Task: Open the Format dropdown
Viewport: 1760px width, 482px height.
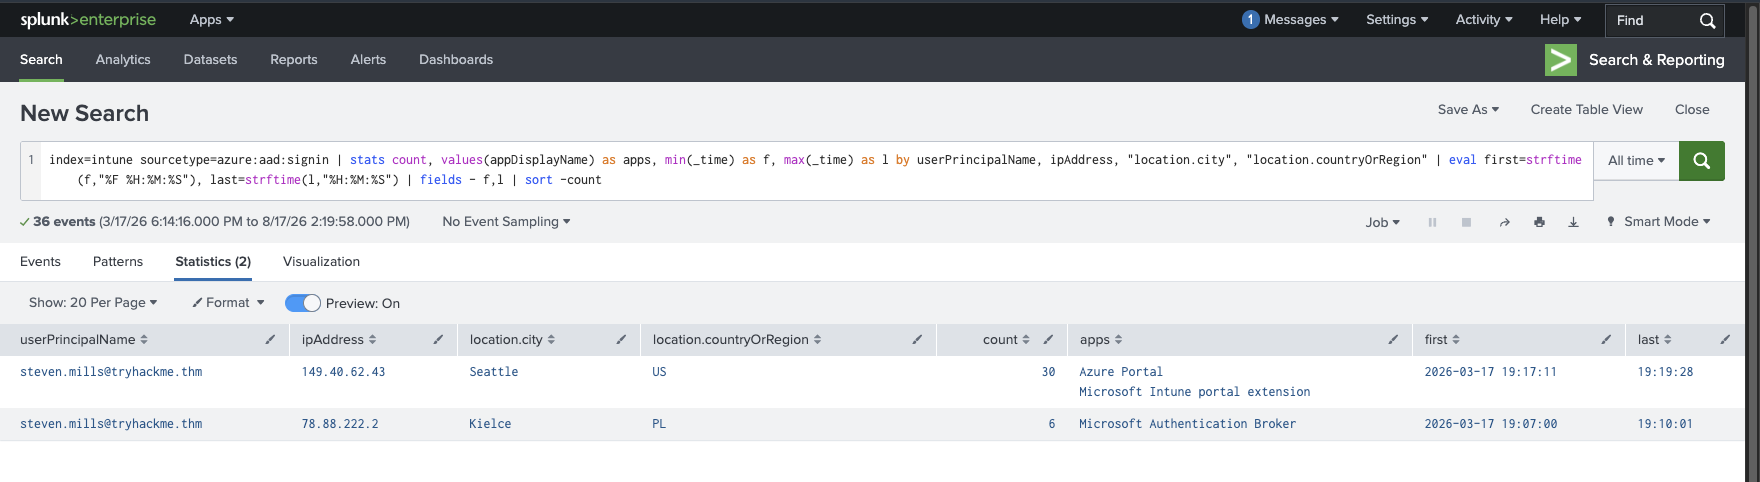Action: [229, 303]
